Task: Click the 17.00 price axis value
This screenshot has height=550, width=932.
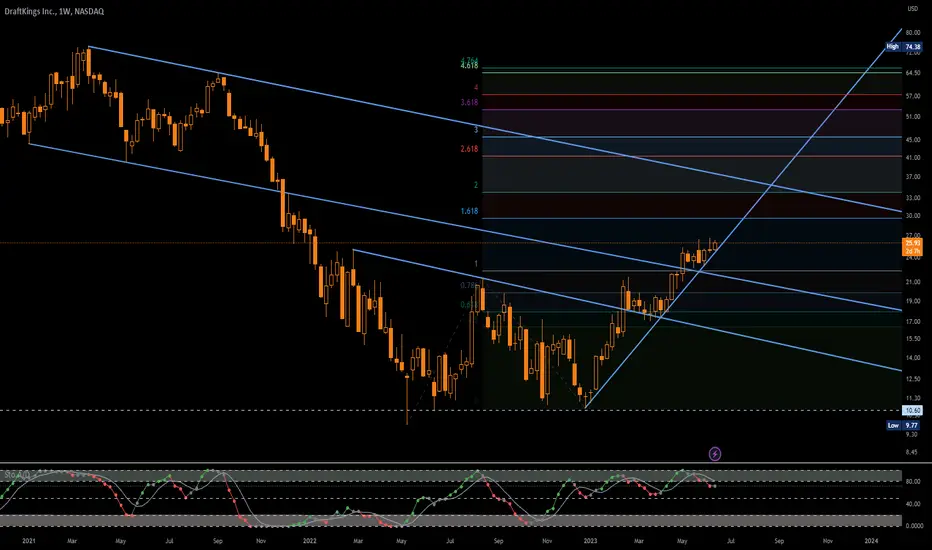Action: tap(912, 322)
